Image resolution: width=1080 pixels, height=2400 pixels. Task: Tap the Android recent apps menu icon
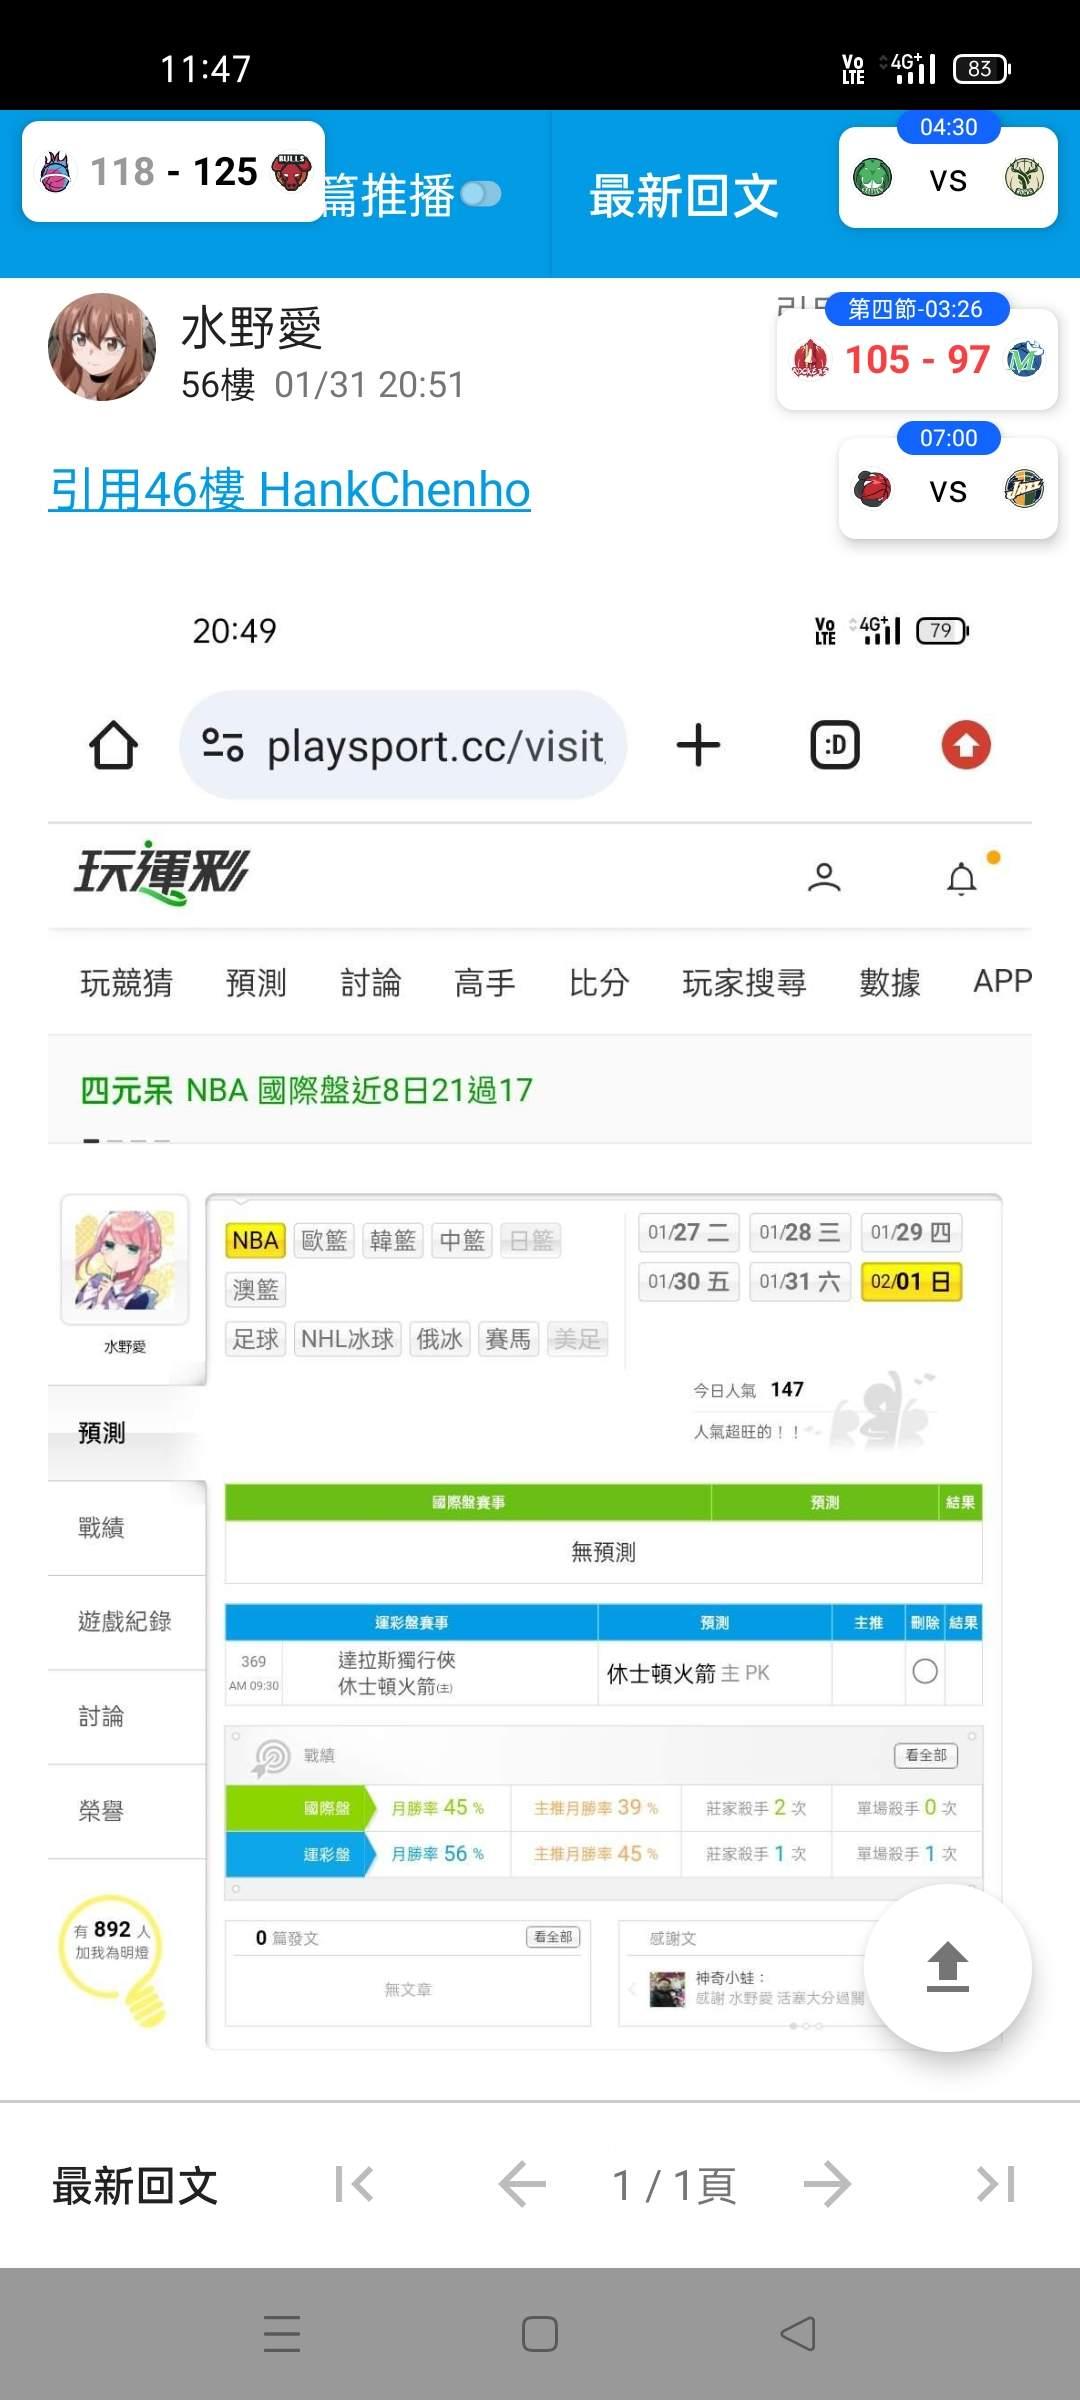click(282, 2334)
